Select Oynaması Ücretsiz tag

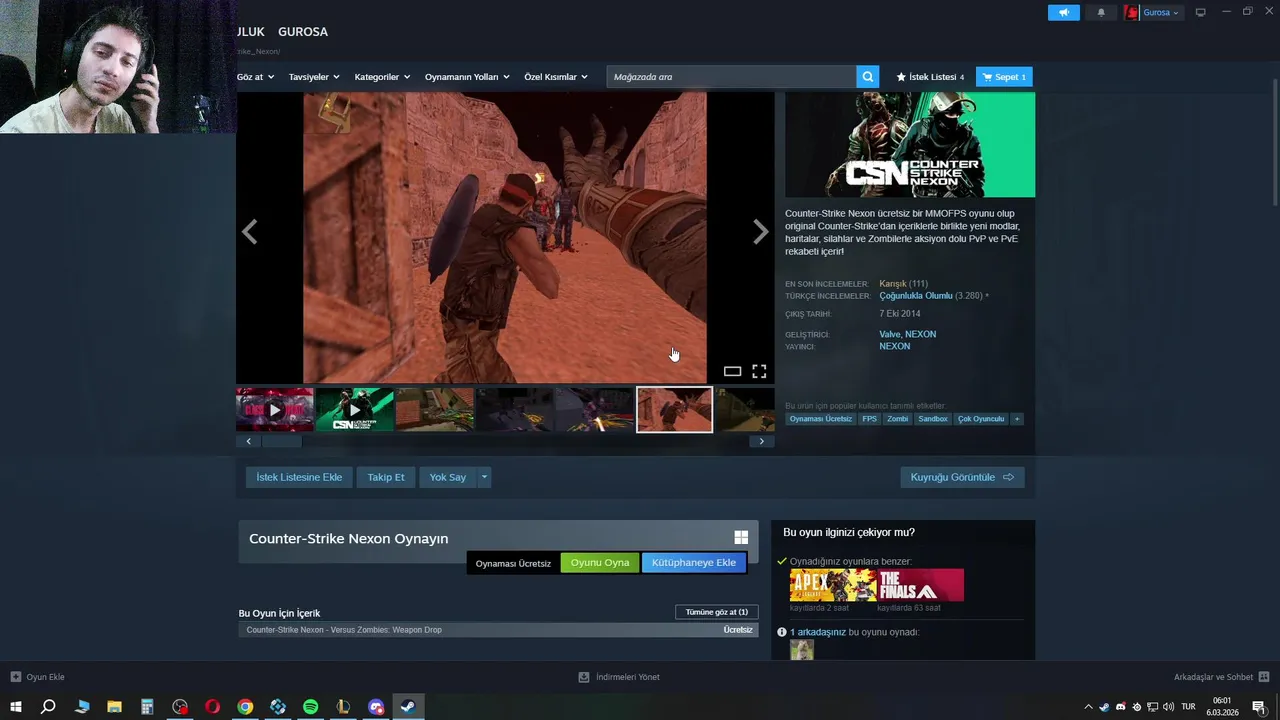(821, 419)
